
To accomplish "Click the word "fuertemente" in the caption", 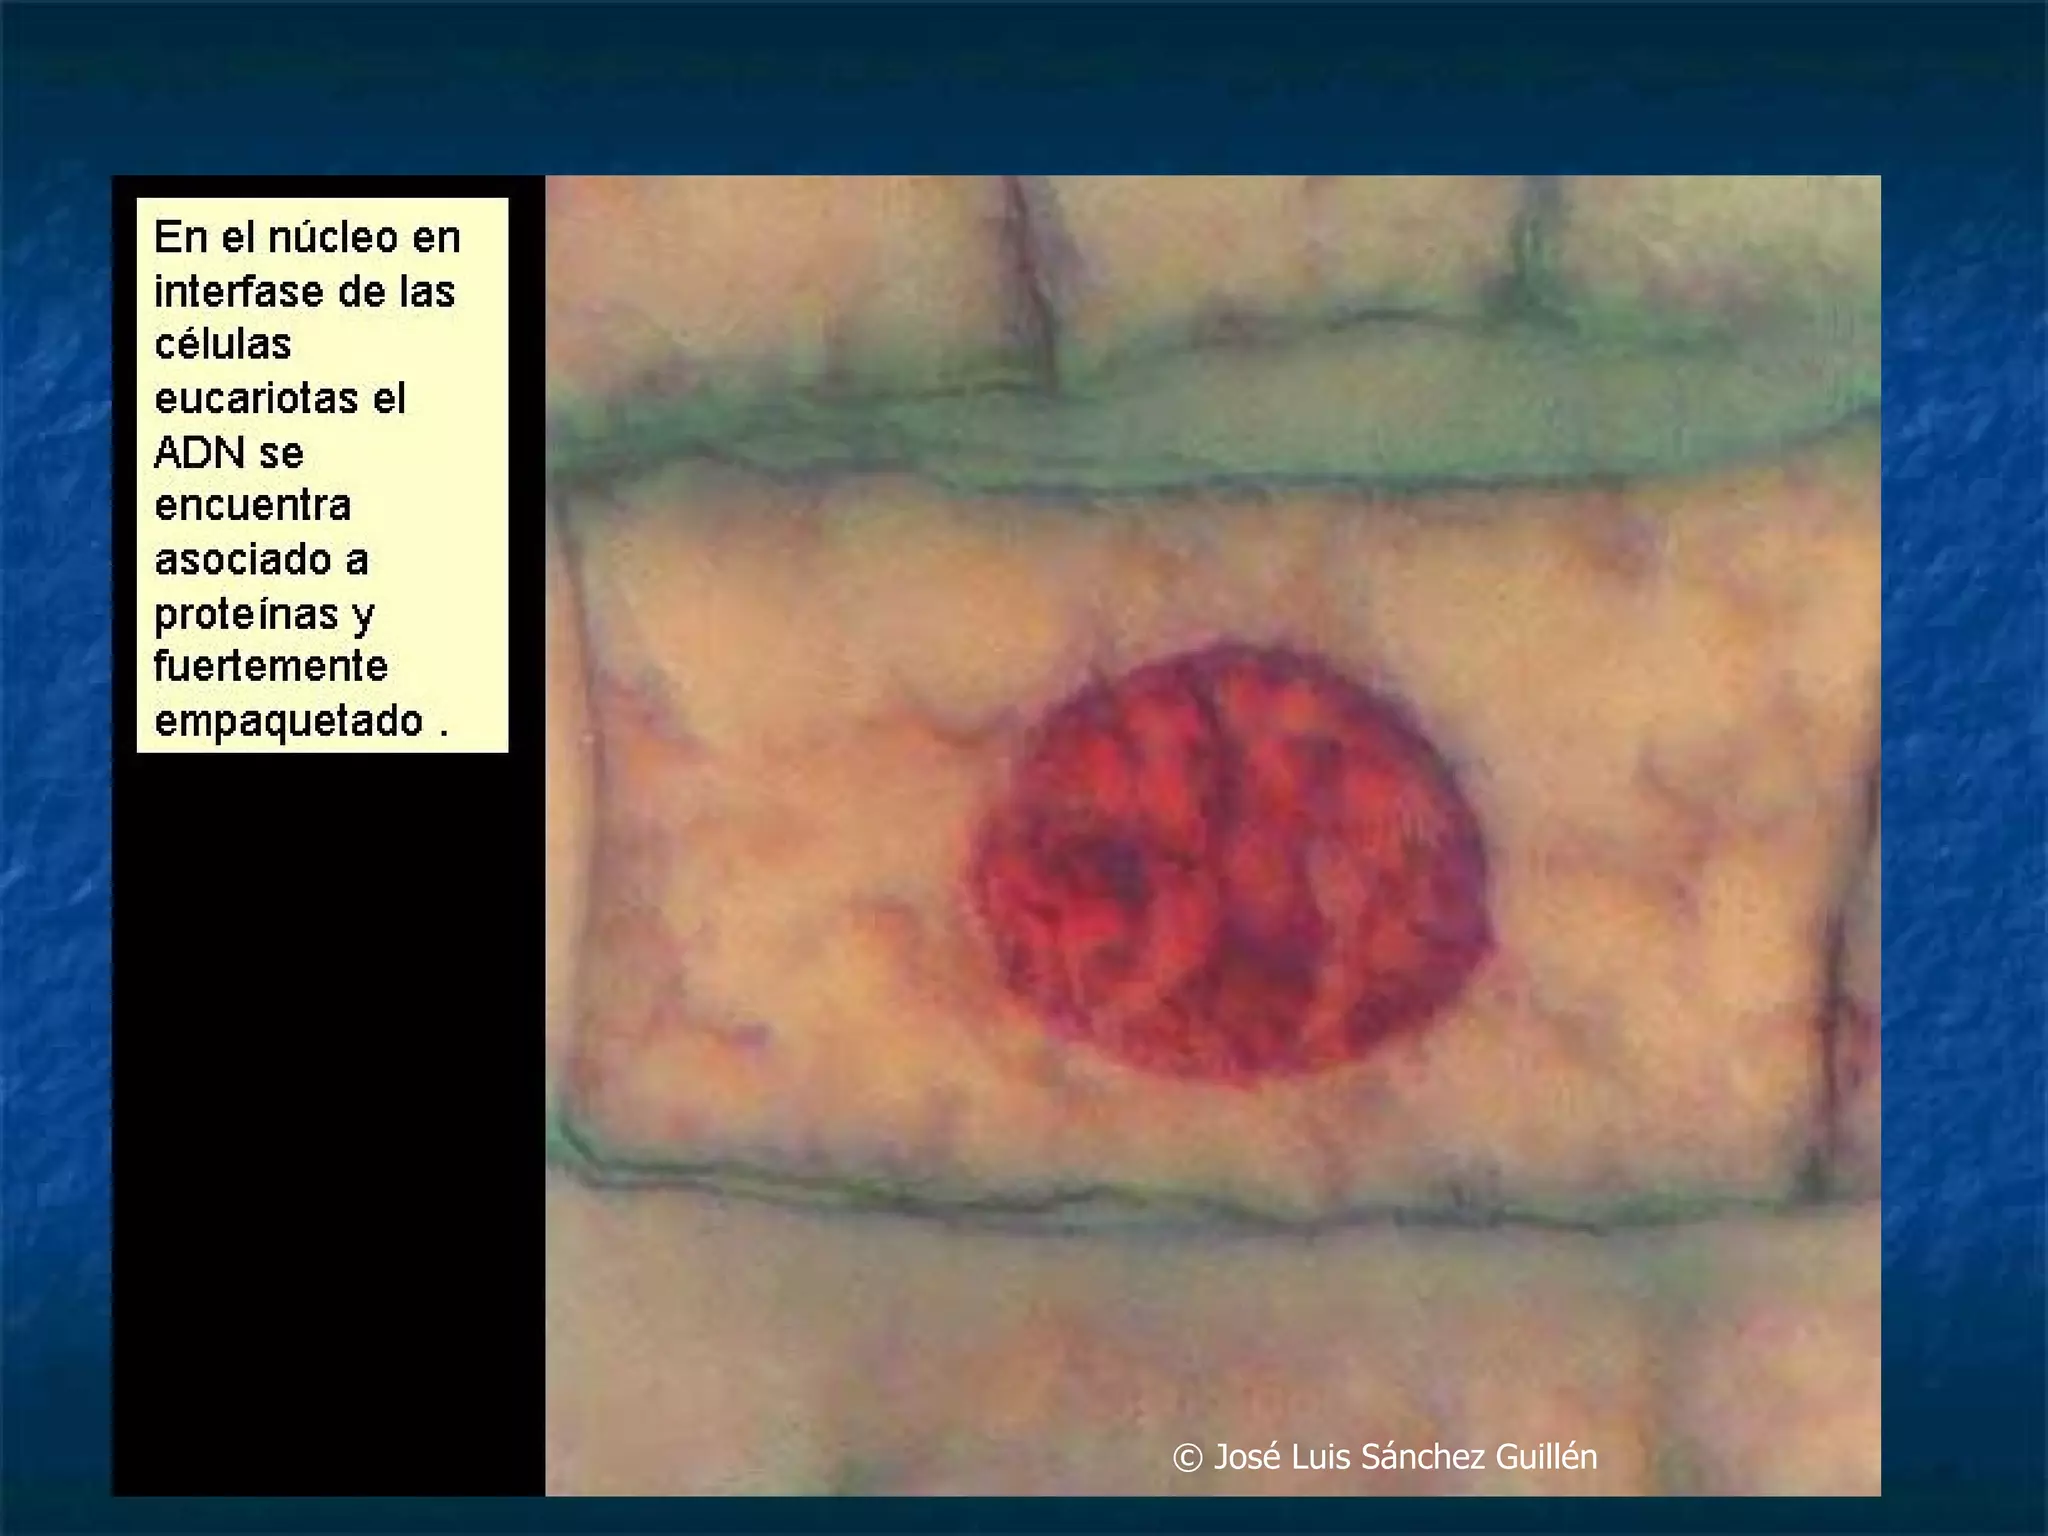I will tap(270, 667).
